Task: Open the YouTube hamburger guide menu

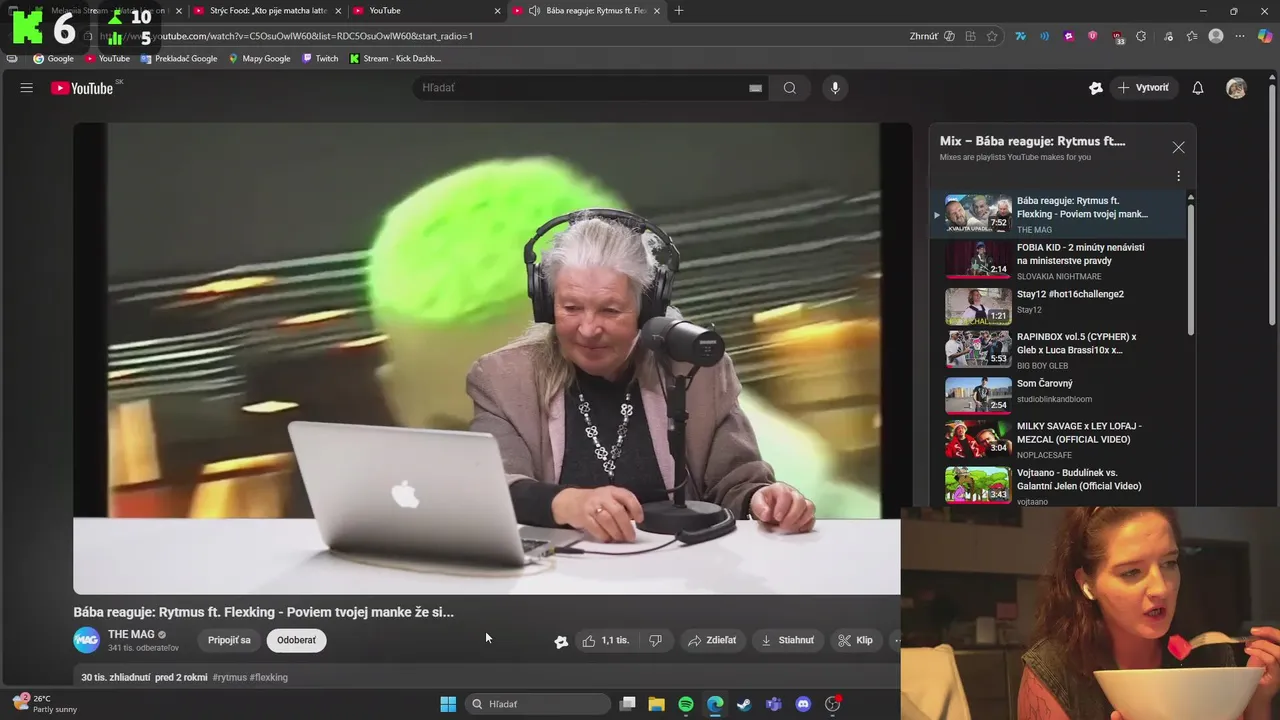Action: [27, 88]
